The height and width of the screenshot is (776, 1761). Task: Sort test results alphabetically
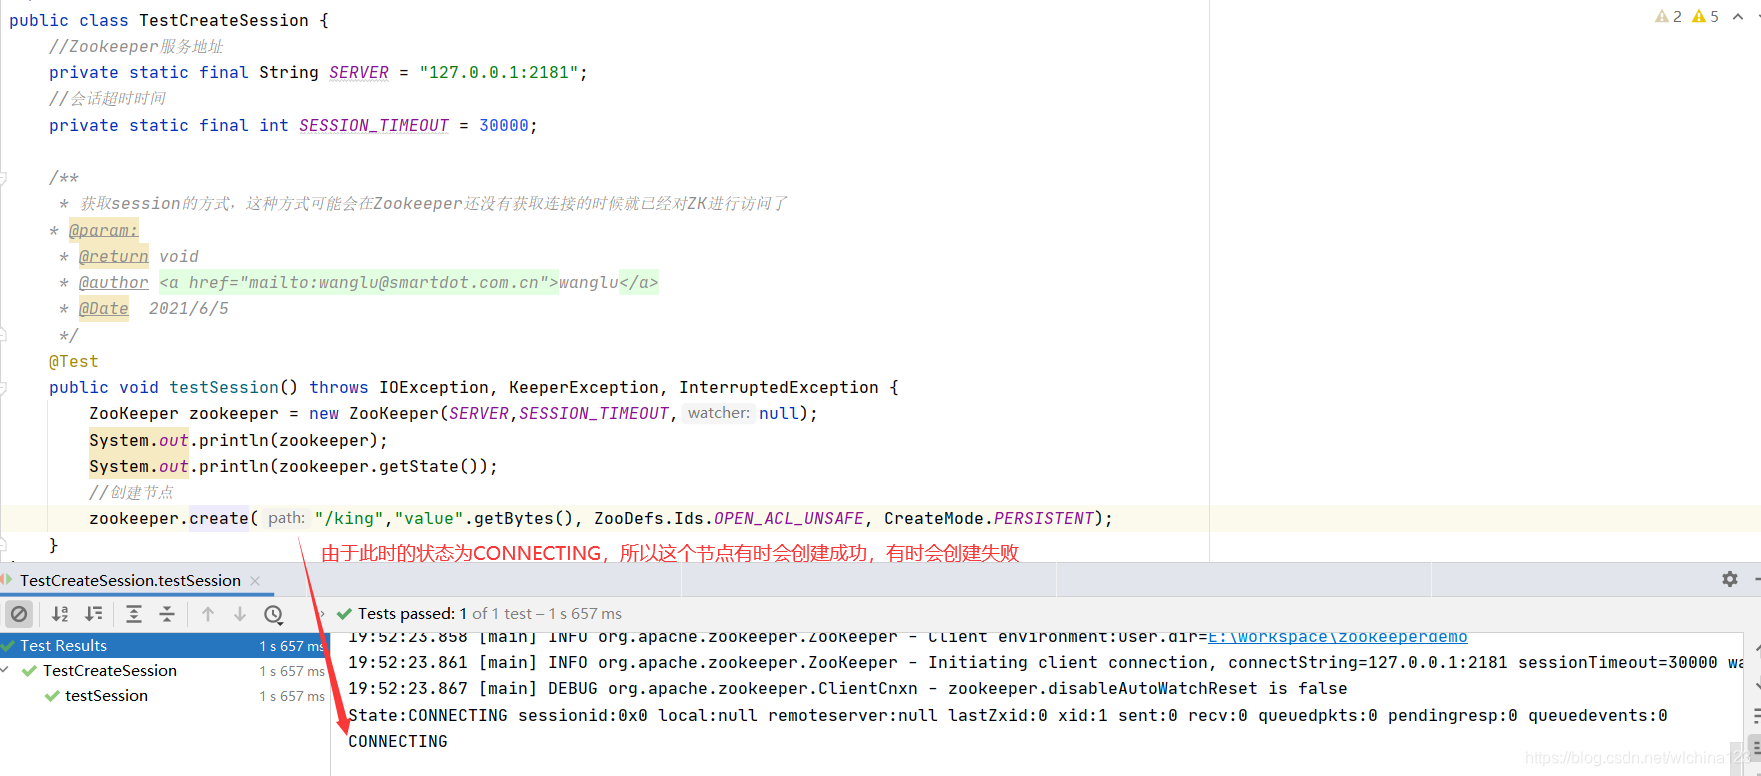60,614
